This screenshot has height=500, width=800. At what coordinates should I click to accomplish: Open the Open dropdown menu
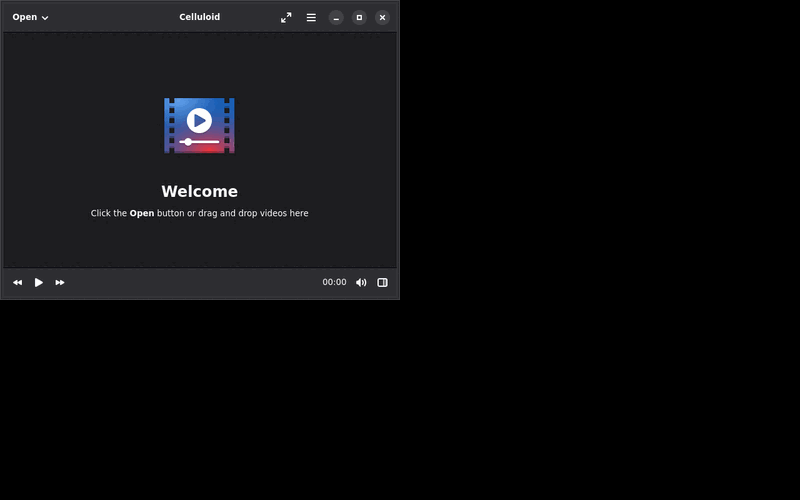(30, 17)
